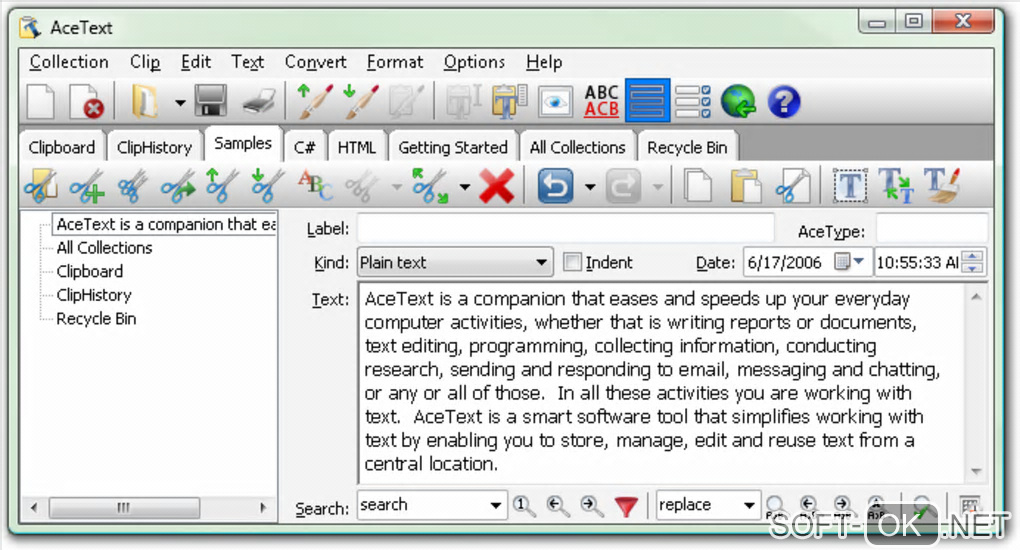Click the red funnel filter icon
Screen dimensions: 1020x550
pos(626,506)
